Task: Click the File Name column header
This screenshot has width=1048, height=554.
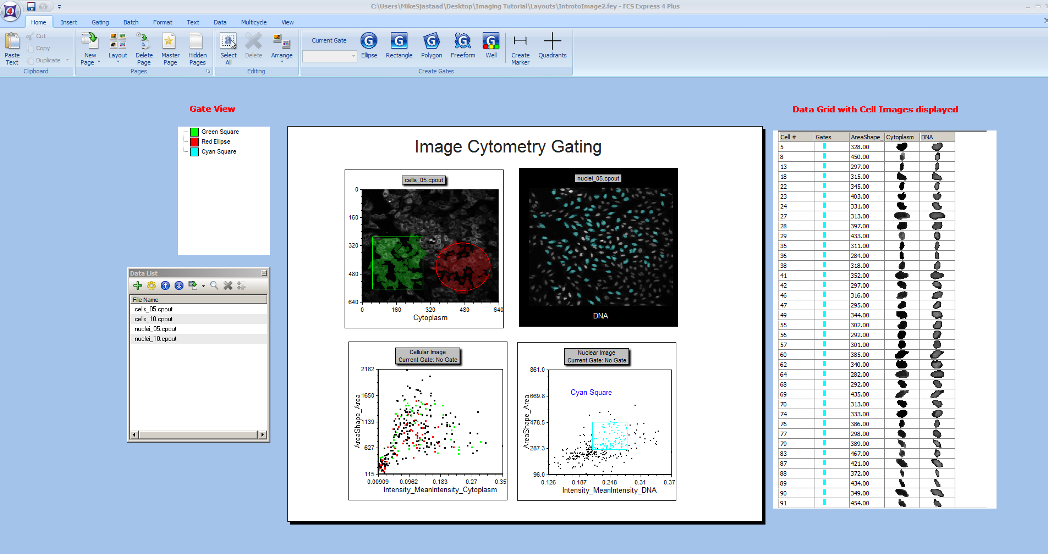Action: click(199, 299)
